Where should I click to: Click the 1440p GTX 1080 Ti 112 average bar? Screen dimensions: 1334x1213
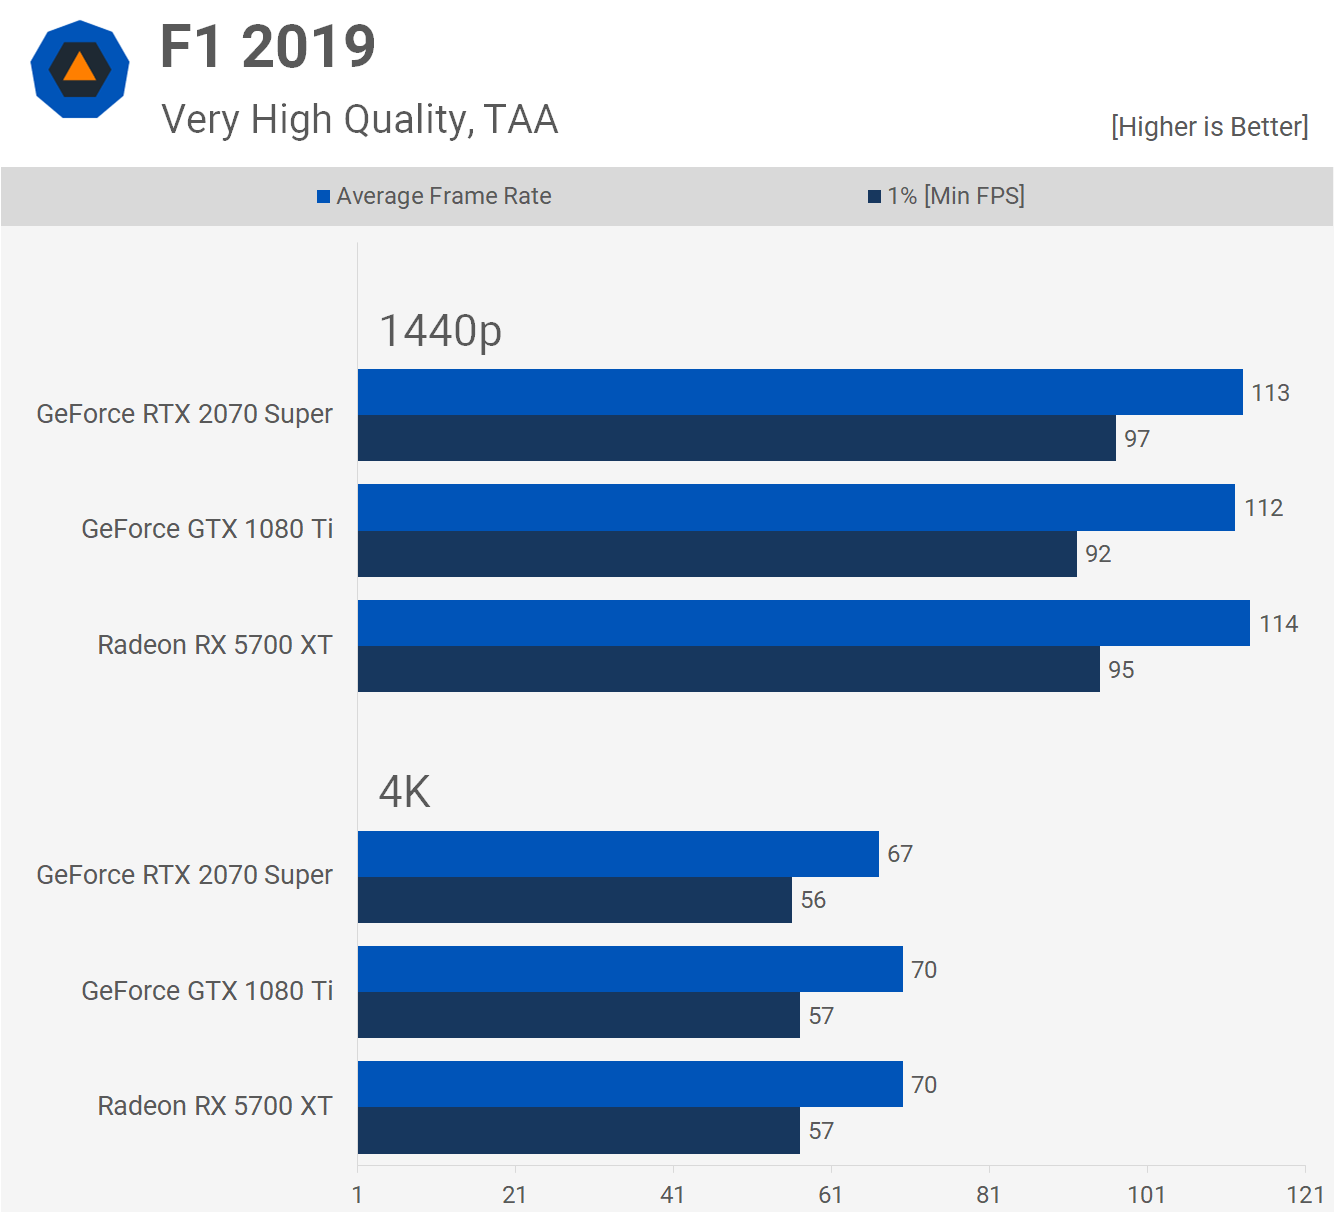pos(796,507)
